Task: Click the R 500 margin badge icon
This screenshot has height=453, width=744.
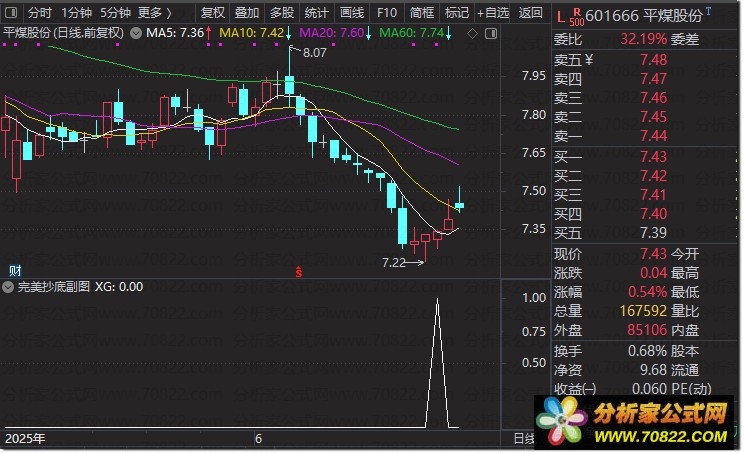Action: (577, 17)
